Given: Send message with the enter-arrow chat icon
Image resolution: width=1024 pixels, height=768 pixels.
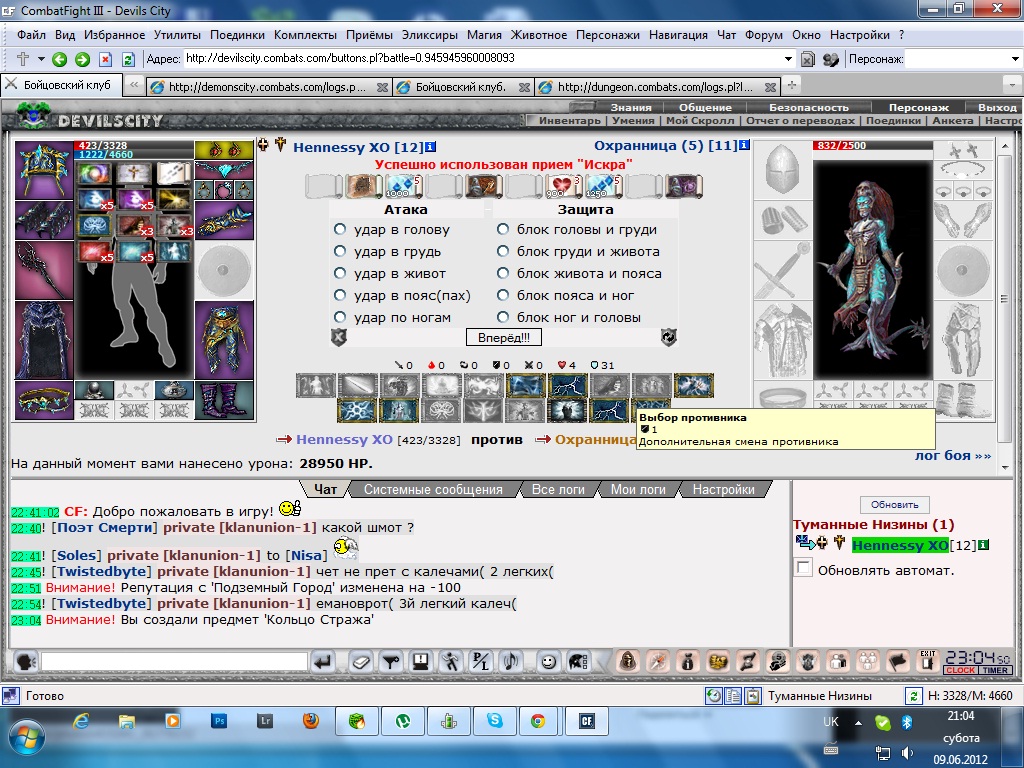Looking at the screenshot, I should pyautogui.click(x=323, y=662).
